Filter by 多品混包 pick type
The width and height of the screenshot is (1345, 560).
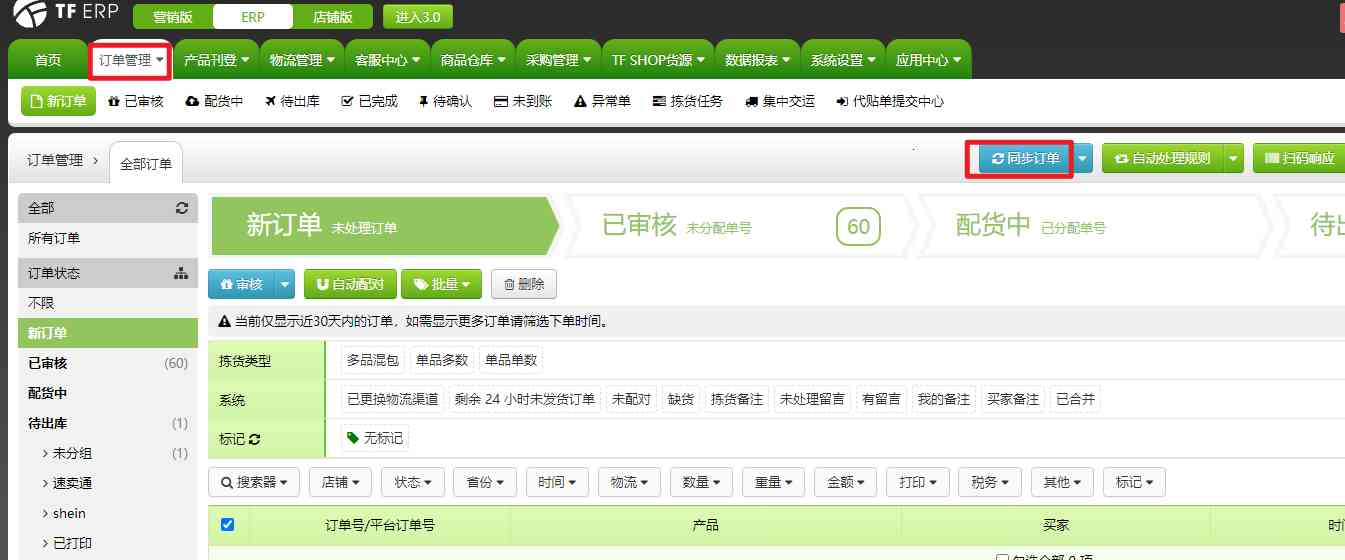(373, 360)
